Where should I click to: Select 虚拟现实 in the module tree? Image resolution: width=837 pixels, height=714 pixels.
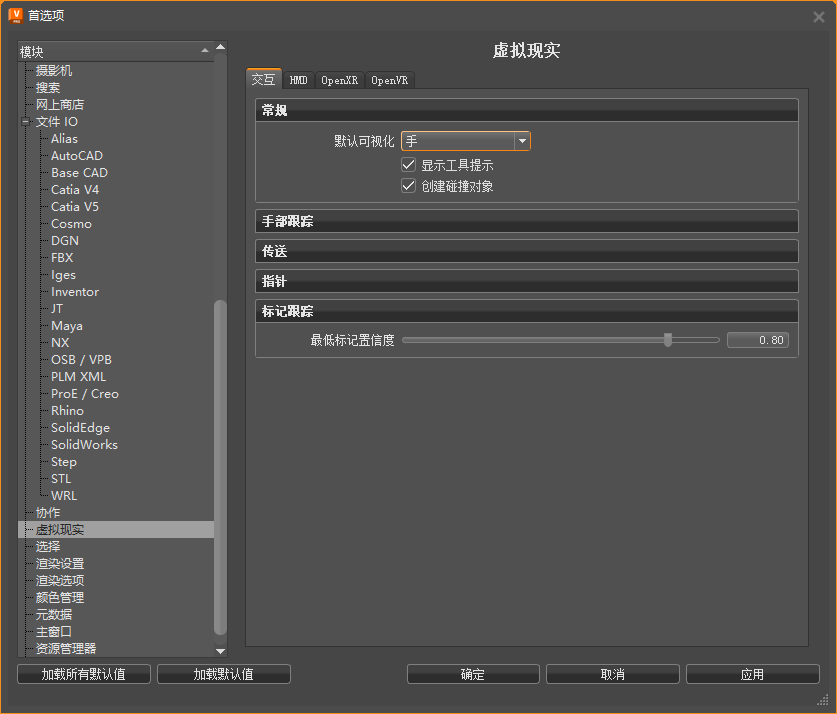[x=60, y=530]
